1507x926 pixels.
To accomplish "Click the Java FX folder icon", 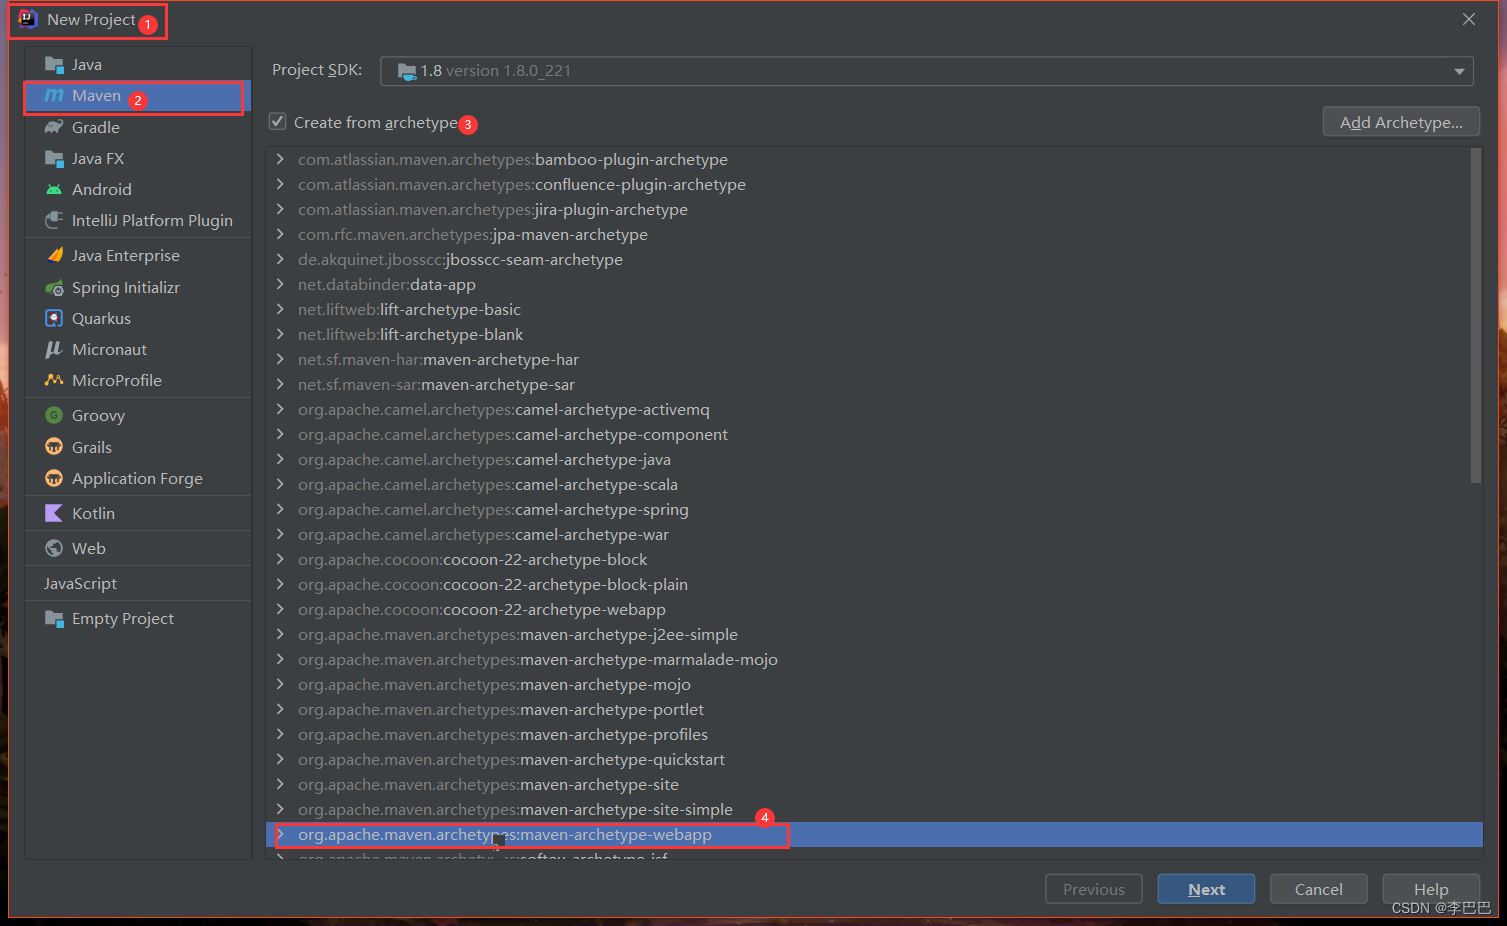I will [x=54, y=158].
